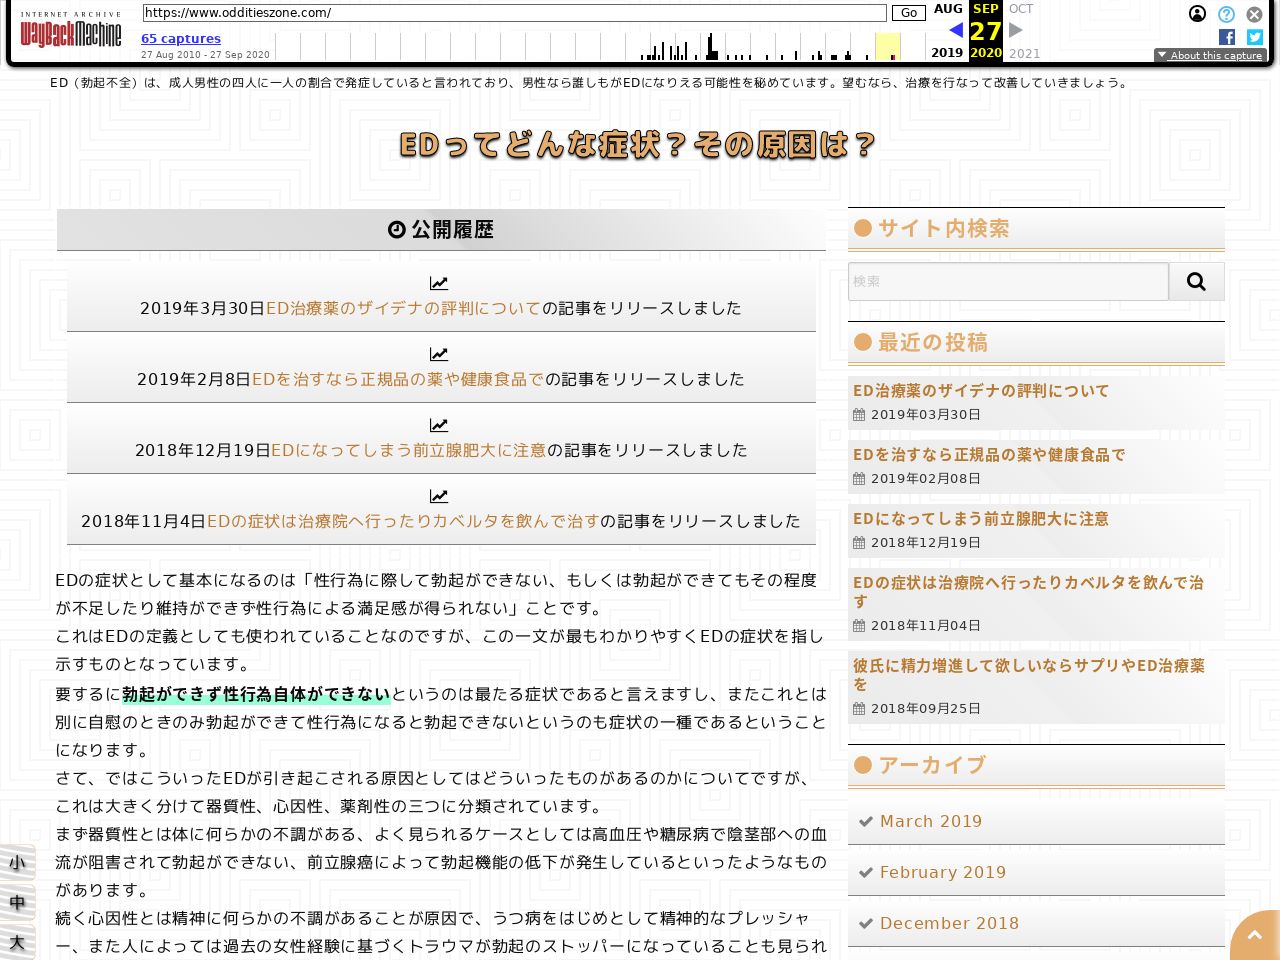Expand the About this capture dropdown
Viewport: 1280px width, 960px height.
pyautogui.click(x=1210, y=56)
